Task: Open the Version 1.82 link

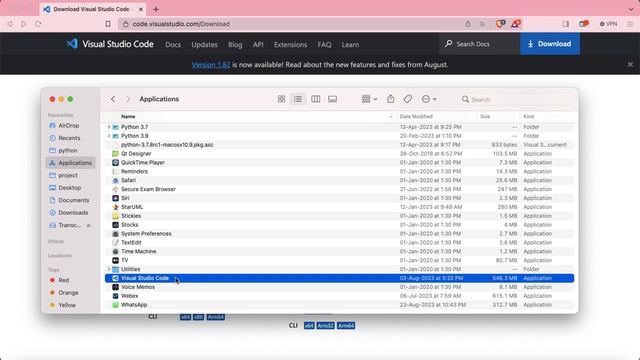Action: point(211,65)
